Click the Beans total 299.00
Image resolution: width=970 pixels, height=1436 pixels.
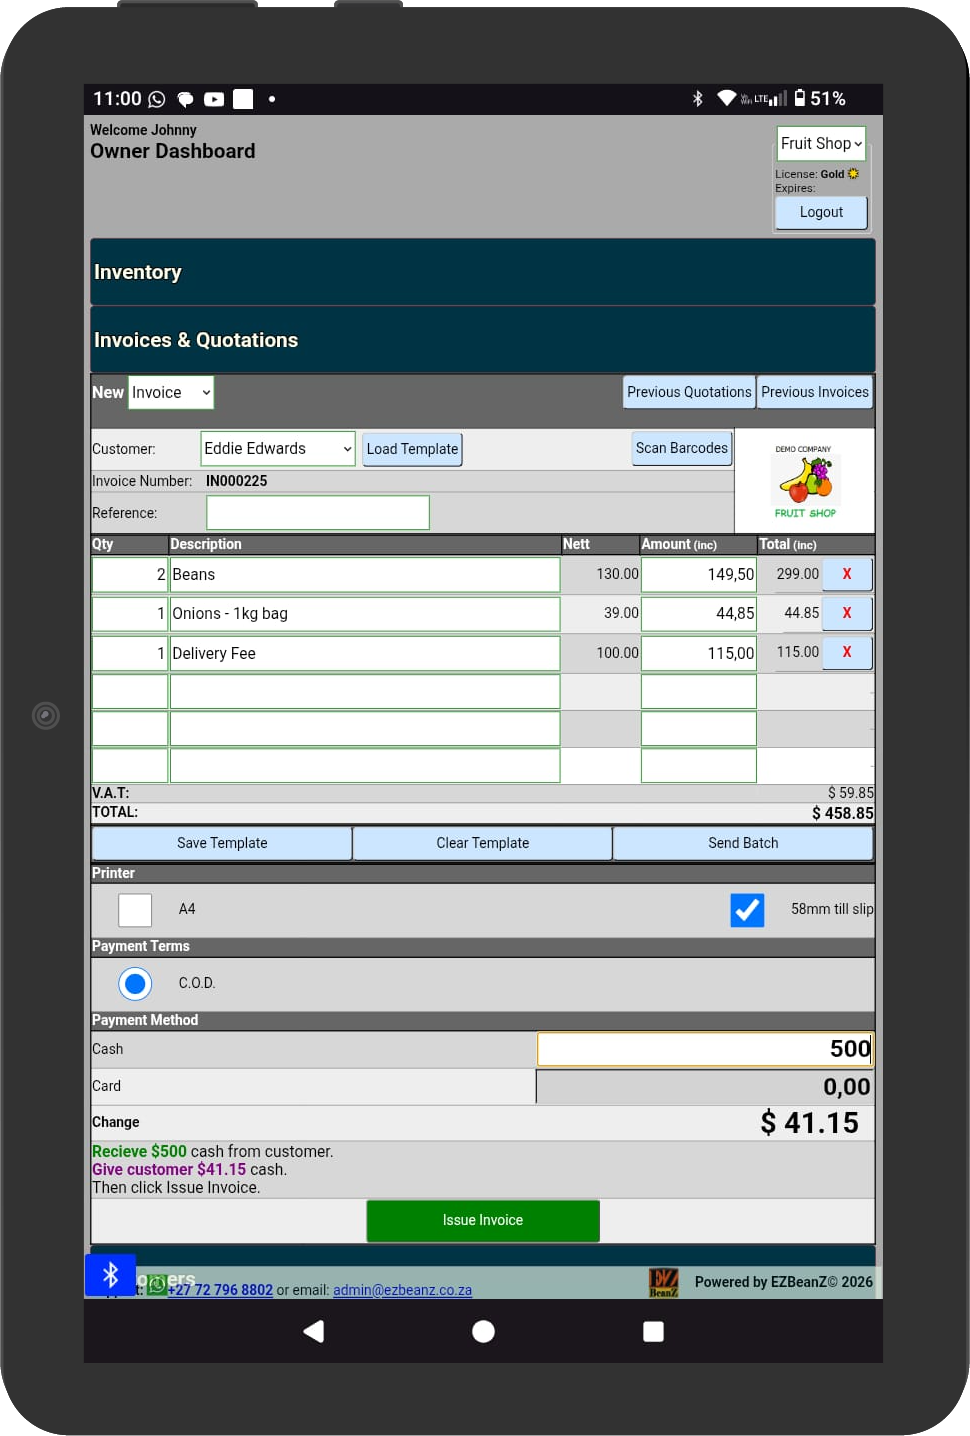[797, 574]
